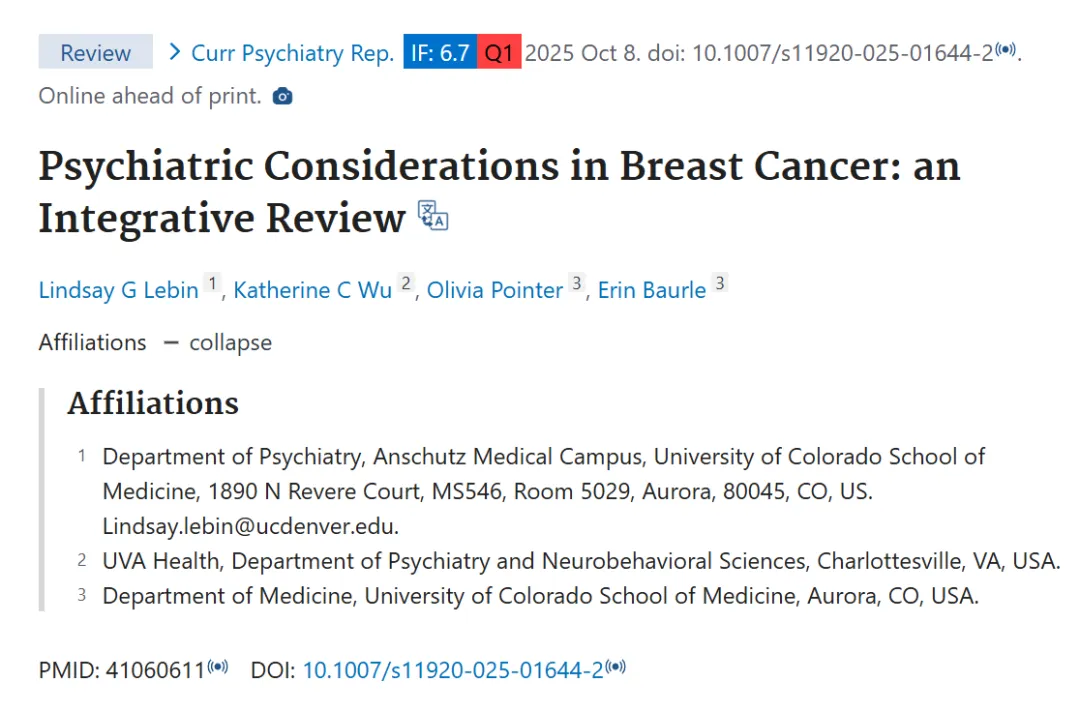This screenshot has width=1080, height=712.
Task: Click affiliation superscript 1 after Lebin
Action: [211, 284]
